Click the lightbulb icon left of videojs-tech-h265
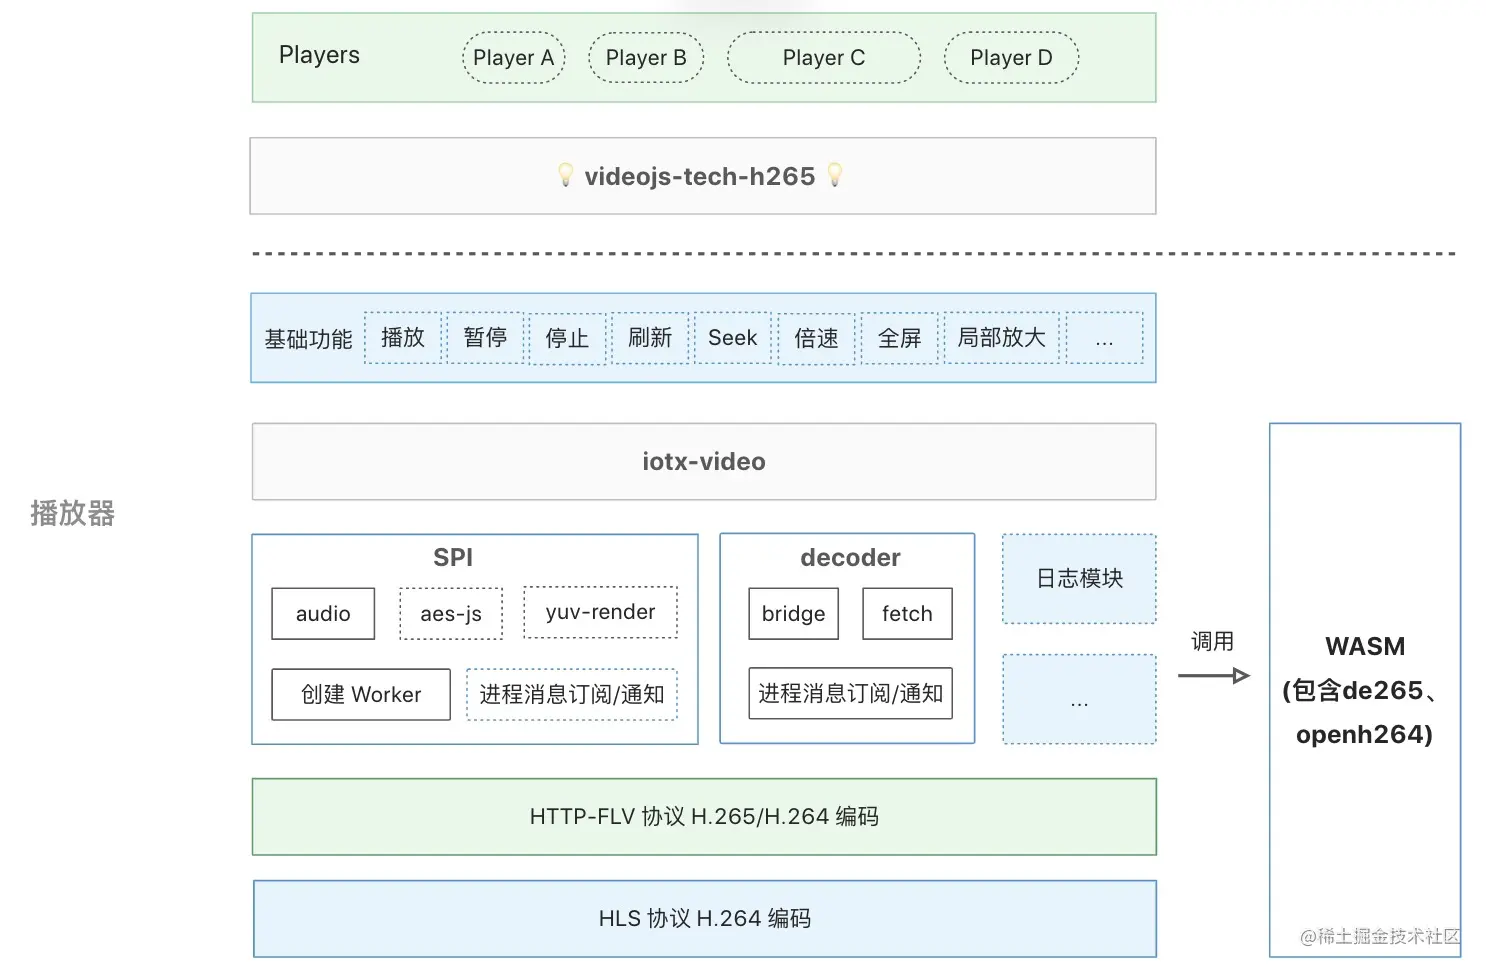Image resolution: width=1486 pixels, height=972 pixels. tap(565, 176)
